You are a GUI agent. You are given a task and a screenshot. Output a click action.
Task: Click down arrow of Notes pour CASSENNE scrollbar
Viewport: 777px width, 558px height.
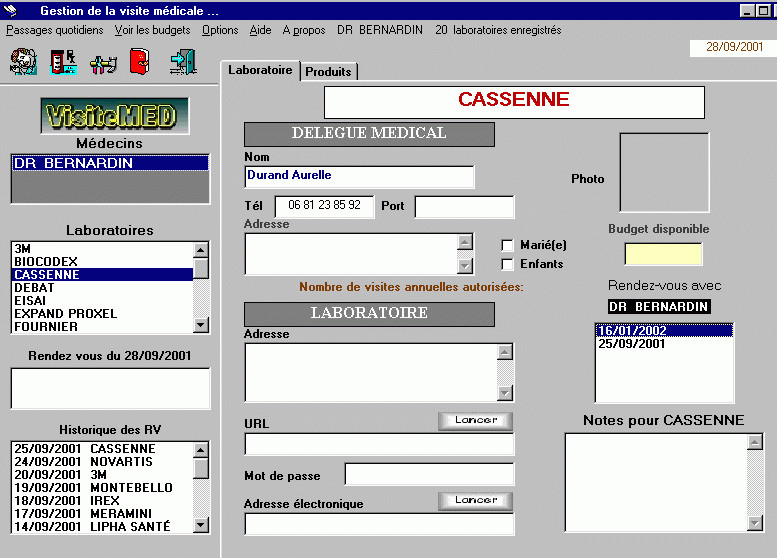coord(755,522)
